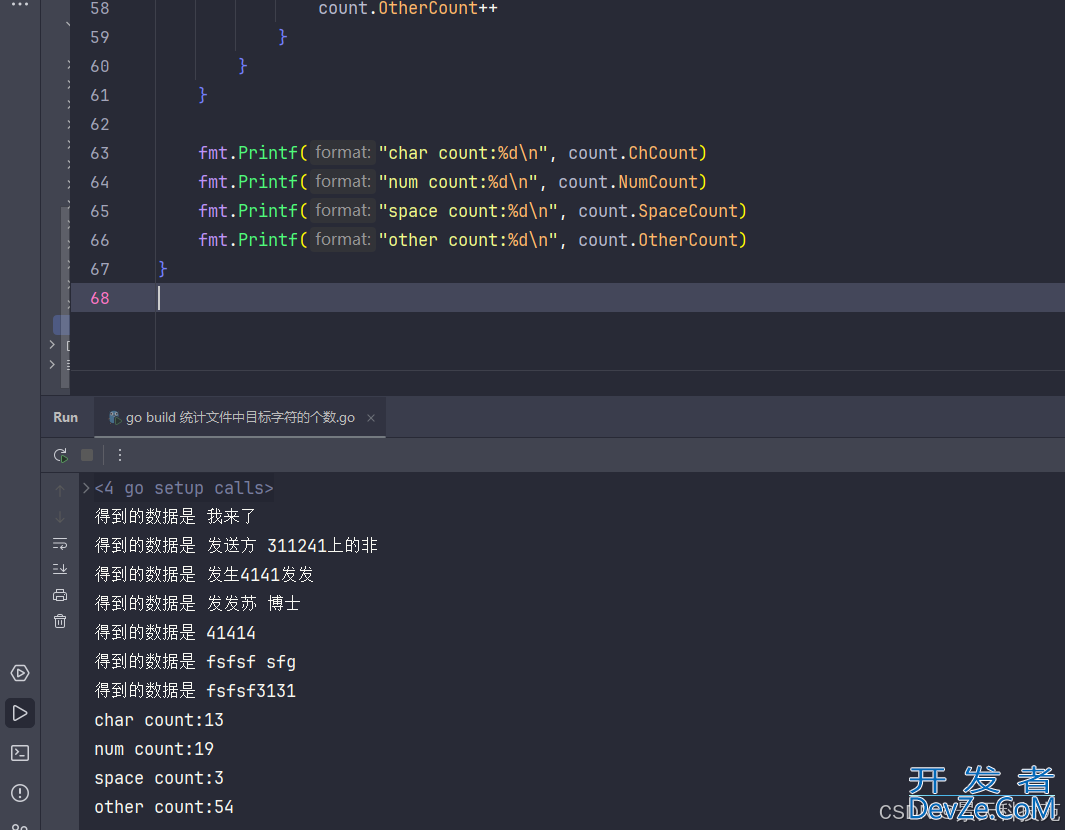
Task: Click the Run panel label
Action: pyautogui.click(x=66, y=418)
